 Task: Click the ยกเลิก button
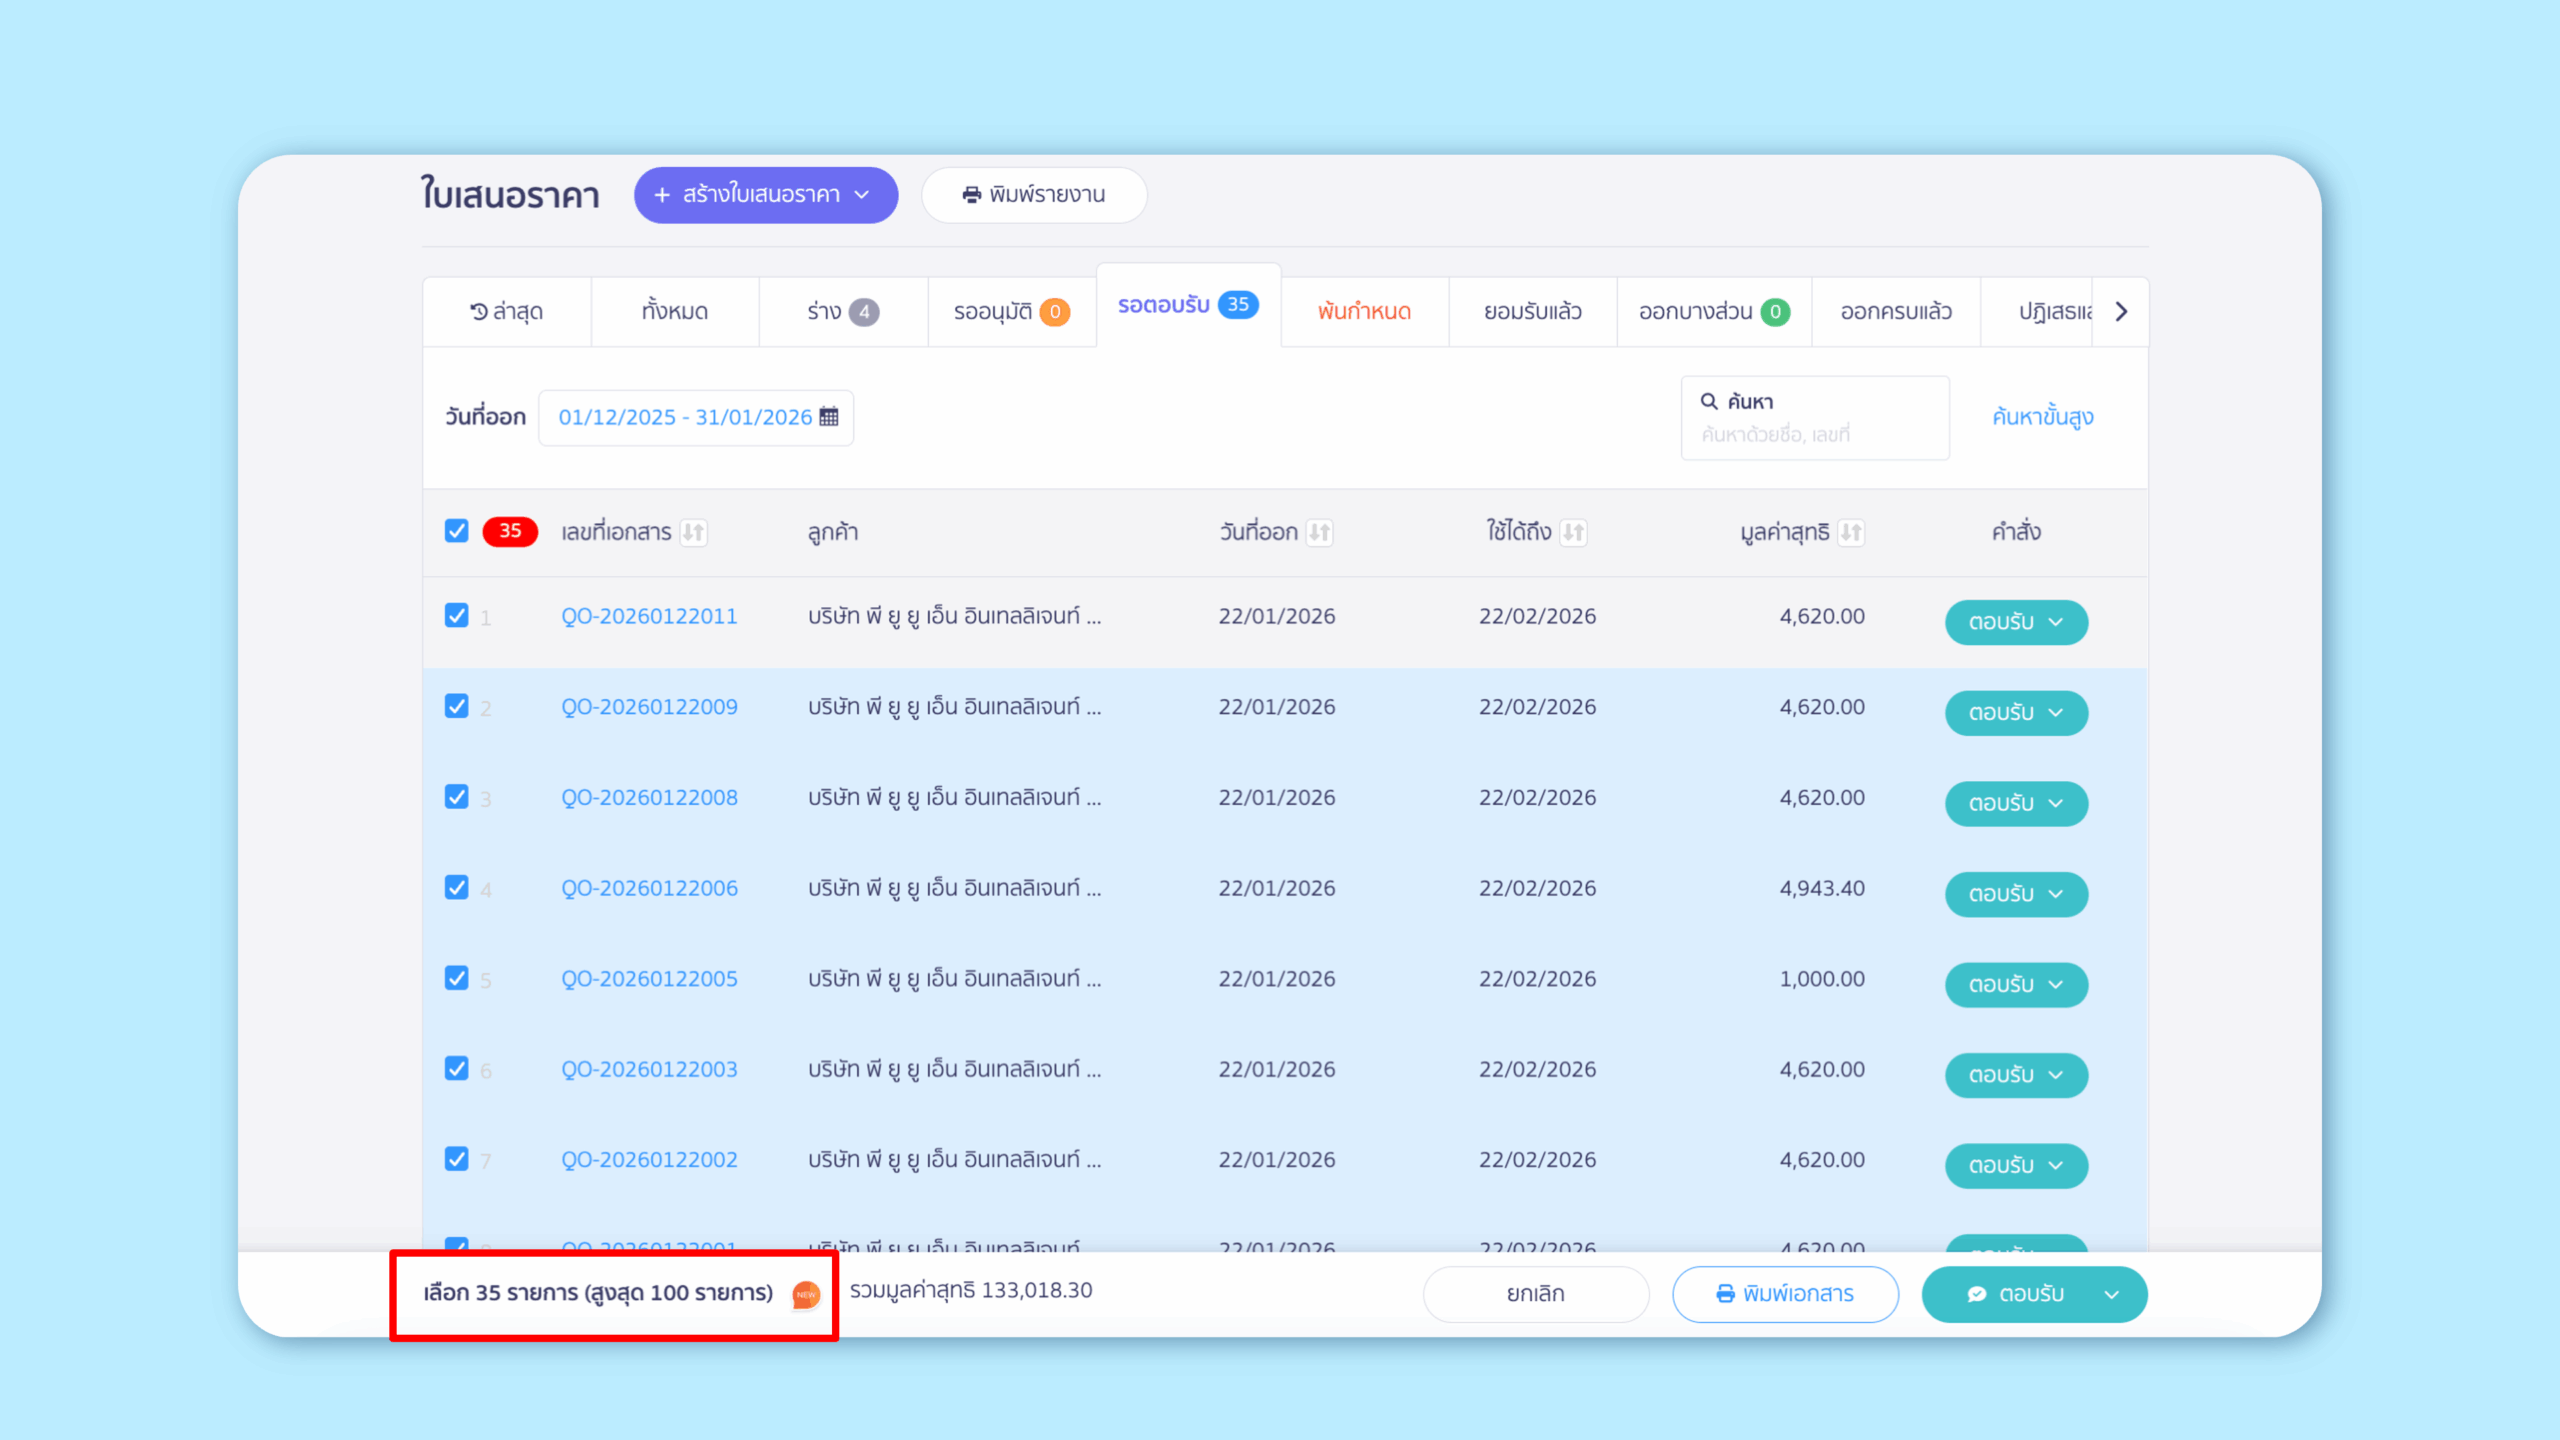1535,1294
